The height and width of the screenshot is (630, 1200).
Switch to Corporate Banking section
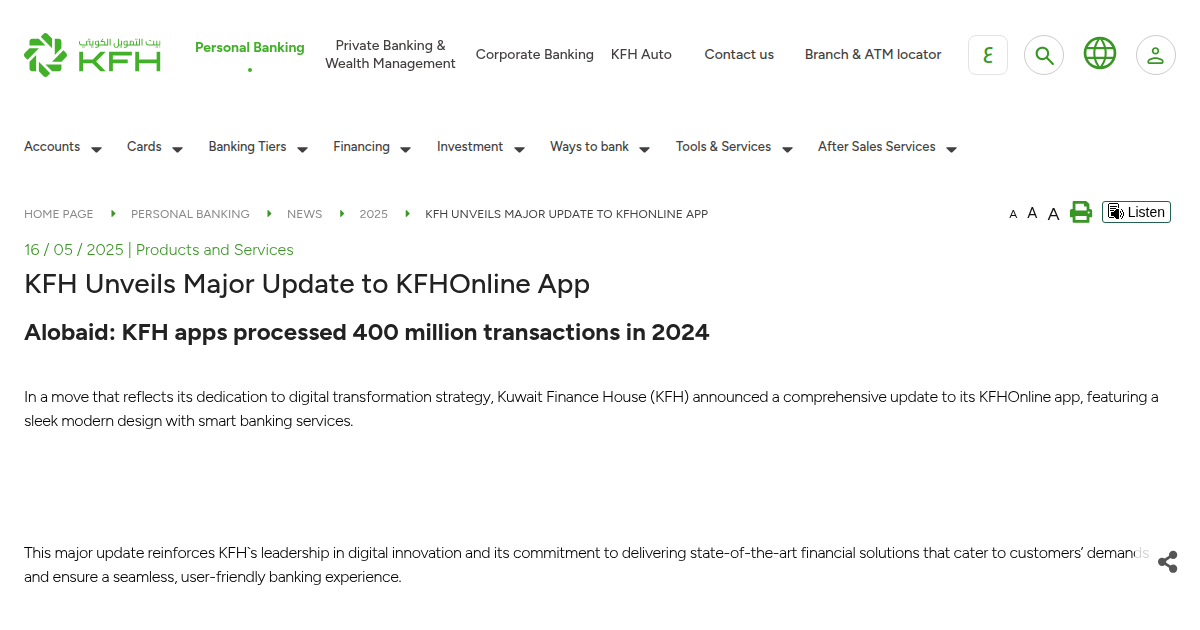coord(534,54)
